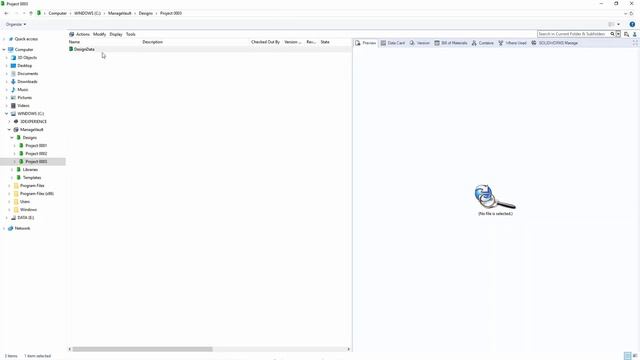The width and height of the screenshot is (640, 360).
Task: Click the user icon at top right
Action: click(x=635, y=34)
